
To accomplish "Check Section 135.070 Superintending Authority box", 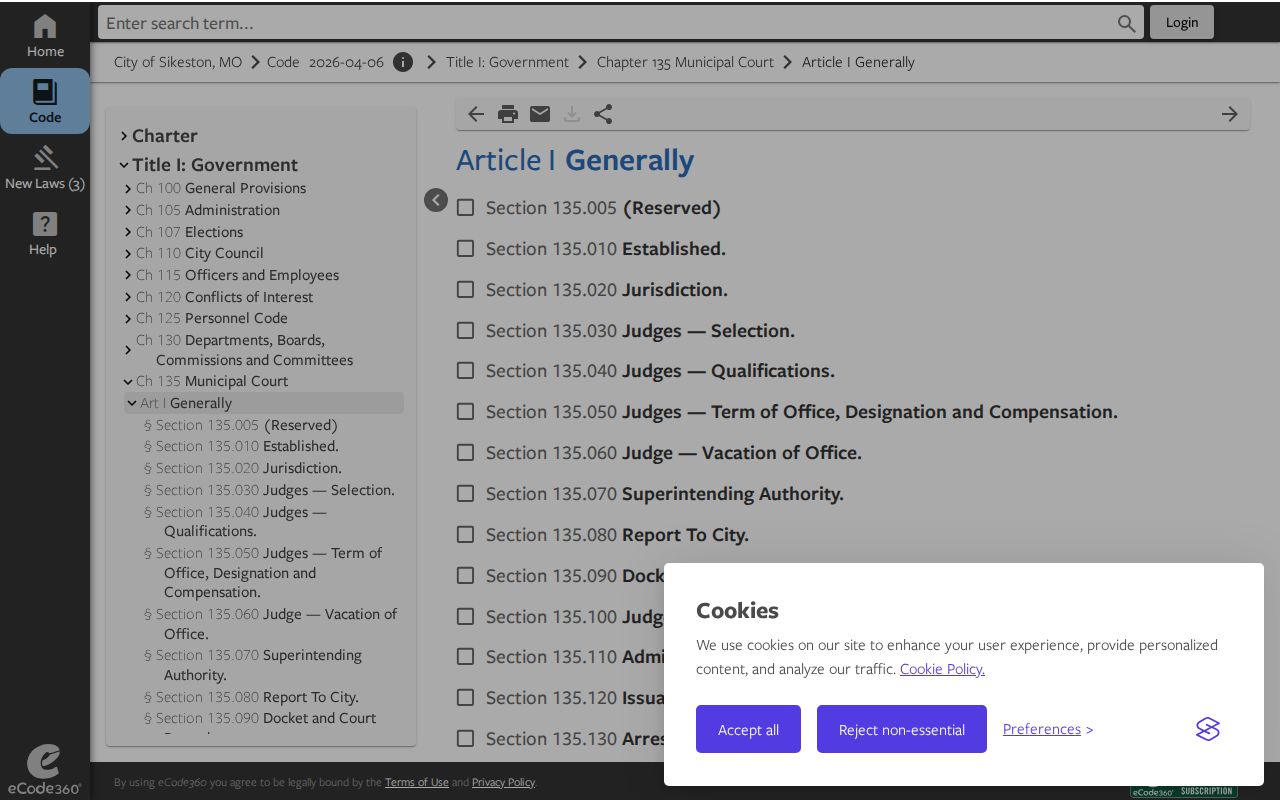I will pos(465,493).
